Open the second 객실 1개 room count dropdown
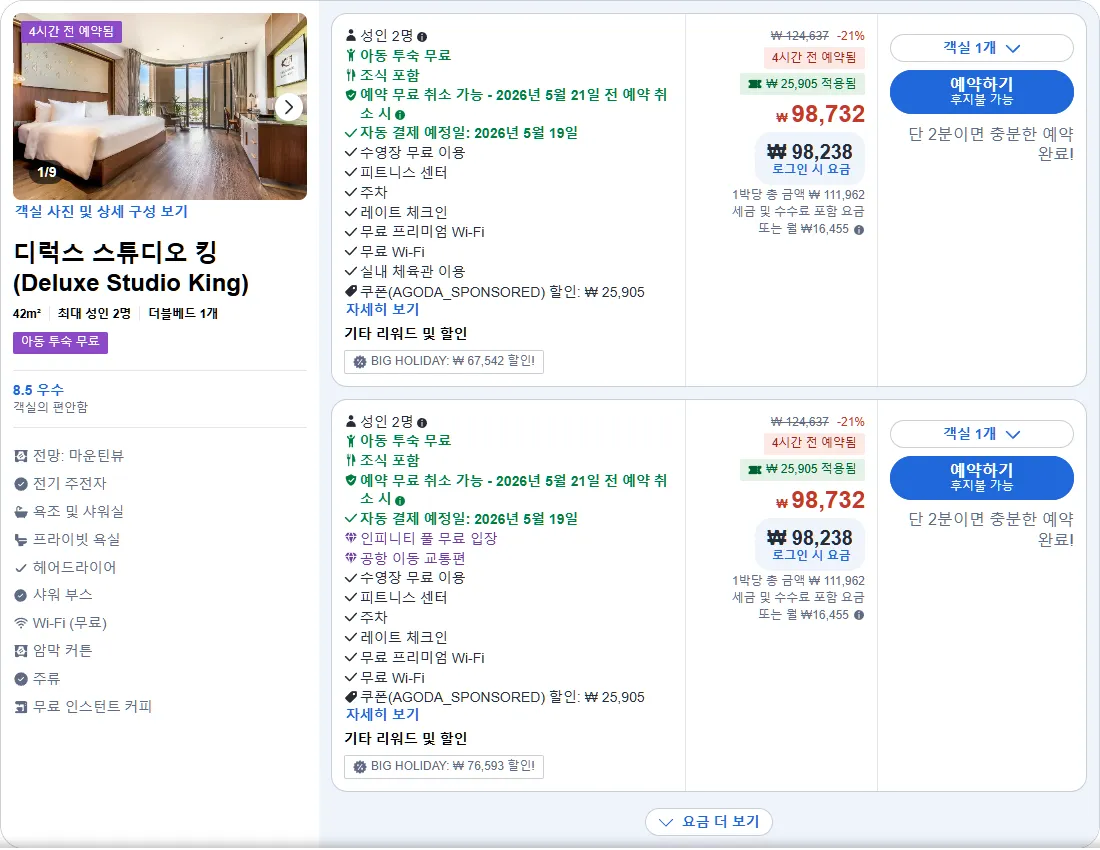 [981, 434]
